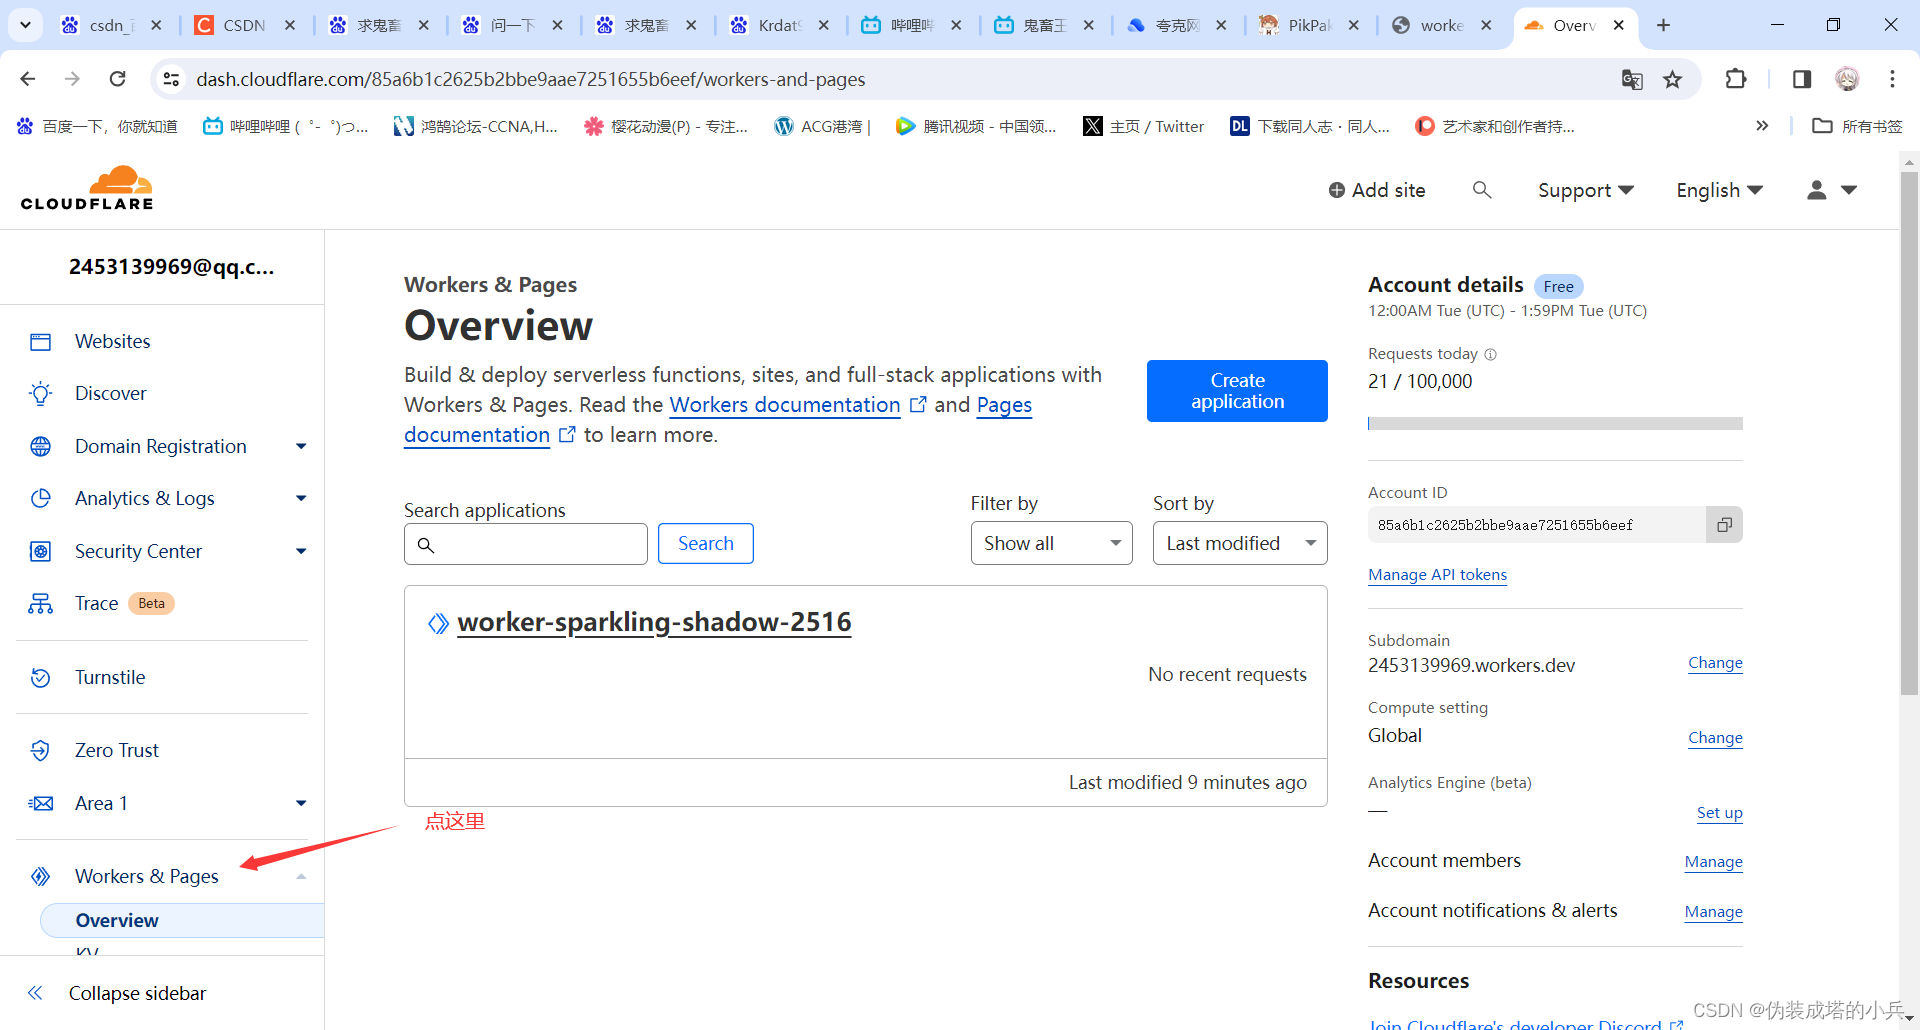Click the Search applications input field
This screenshot has height=1030, width=1920.
525,544
